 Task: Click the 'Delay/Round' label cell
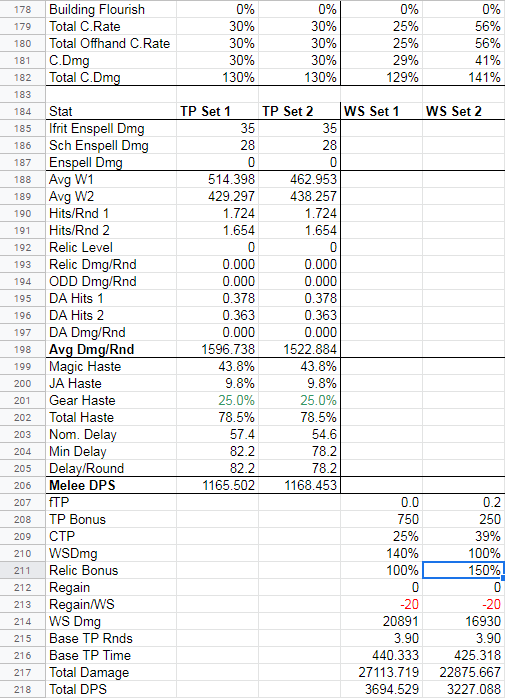(111, 468)
